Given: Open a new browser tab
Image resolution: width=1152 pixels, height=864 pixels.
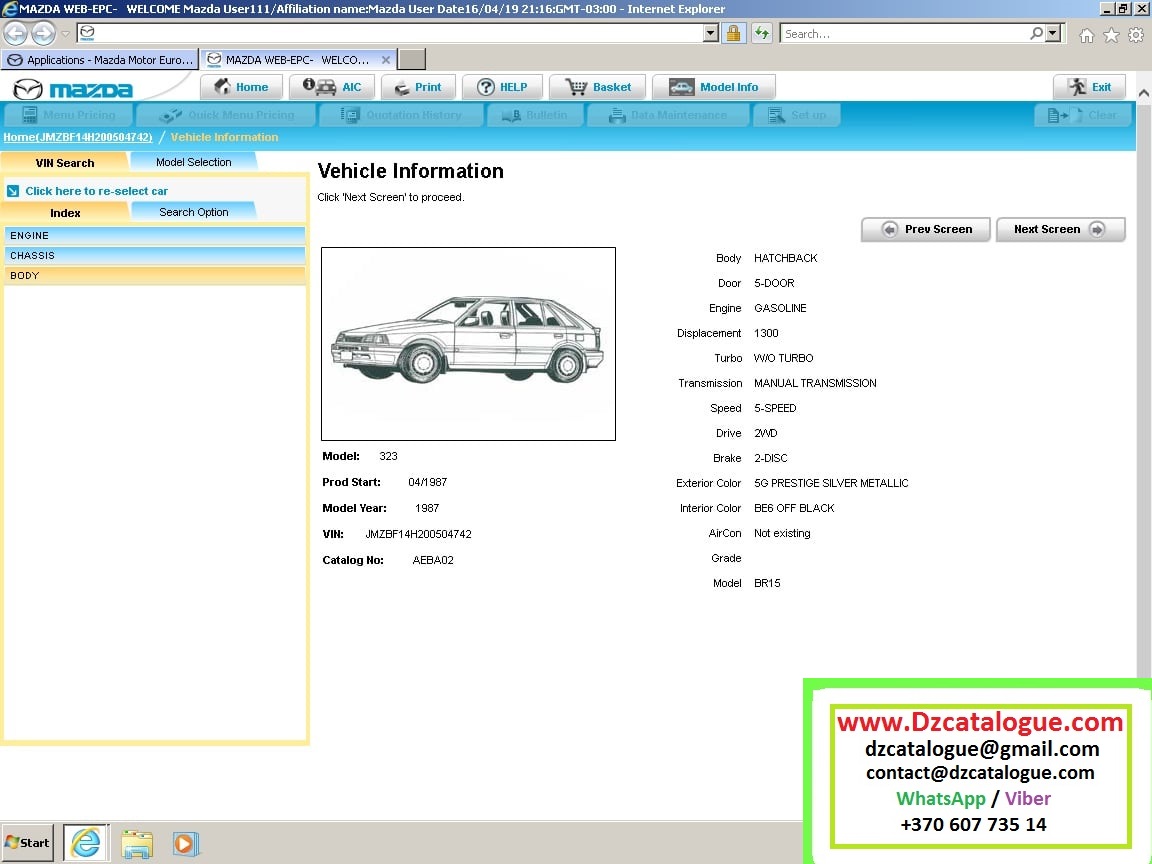Looking at the screenshot, I should pos(411,60).
